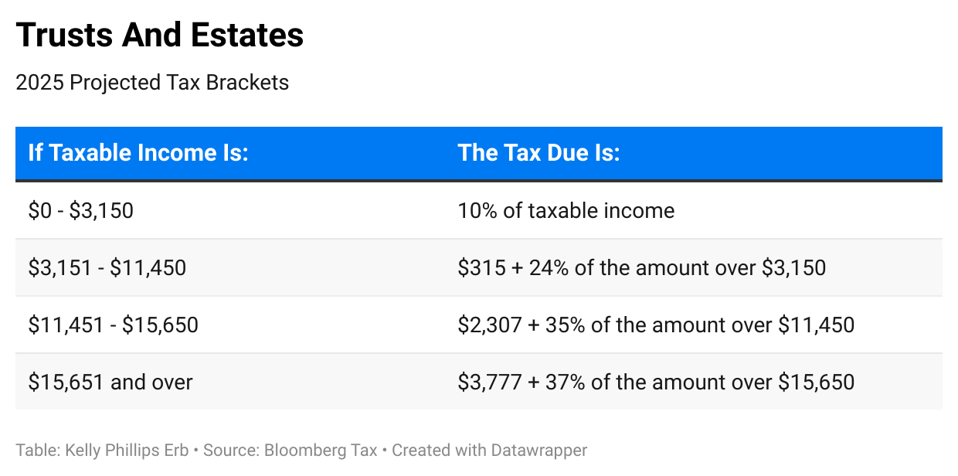Click the $15,651 and over income row

point(110,382)
